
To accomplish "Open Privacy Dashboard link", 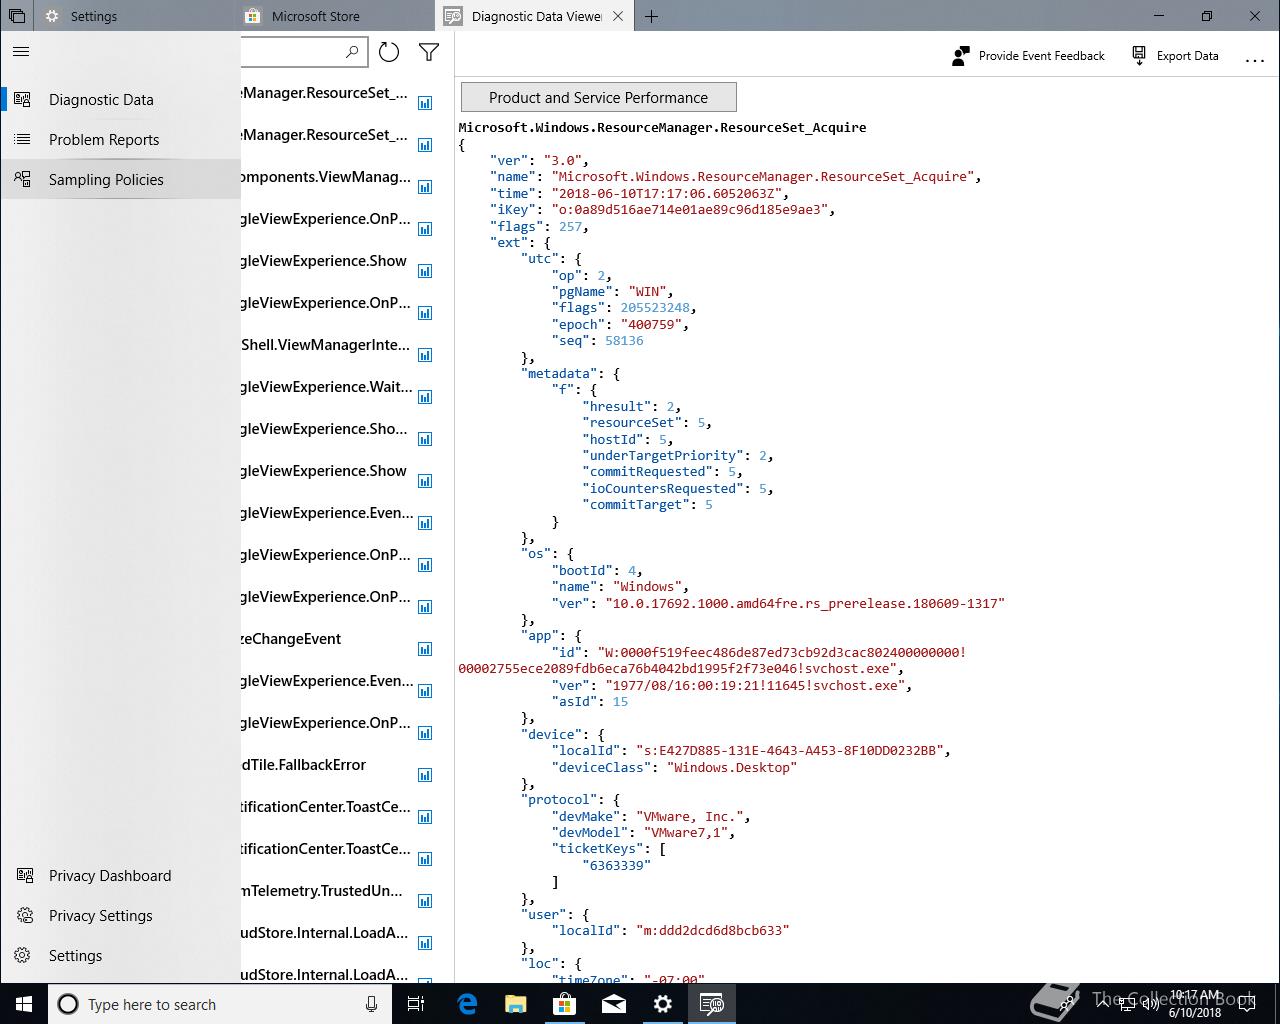I will (120, 876).
